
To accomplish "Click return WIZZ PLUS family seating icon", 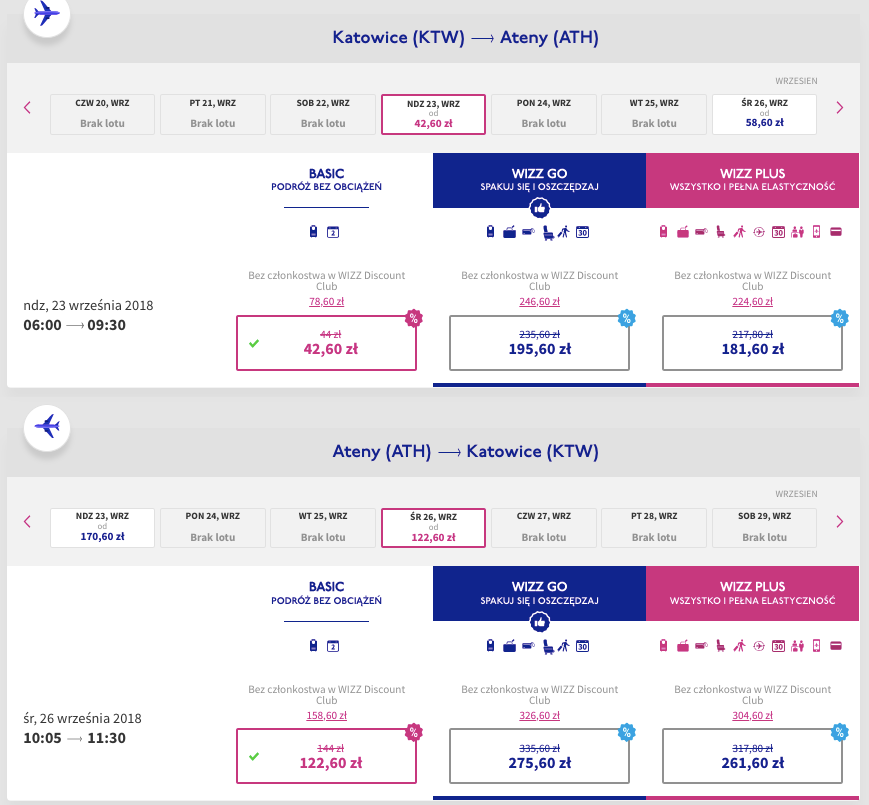I will point(797,646).
